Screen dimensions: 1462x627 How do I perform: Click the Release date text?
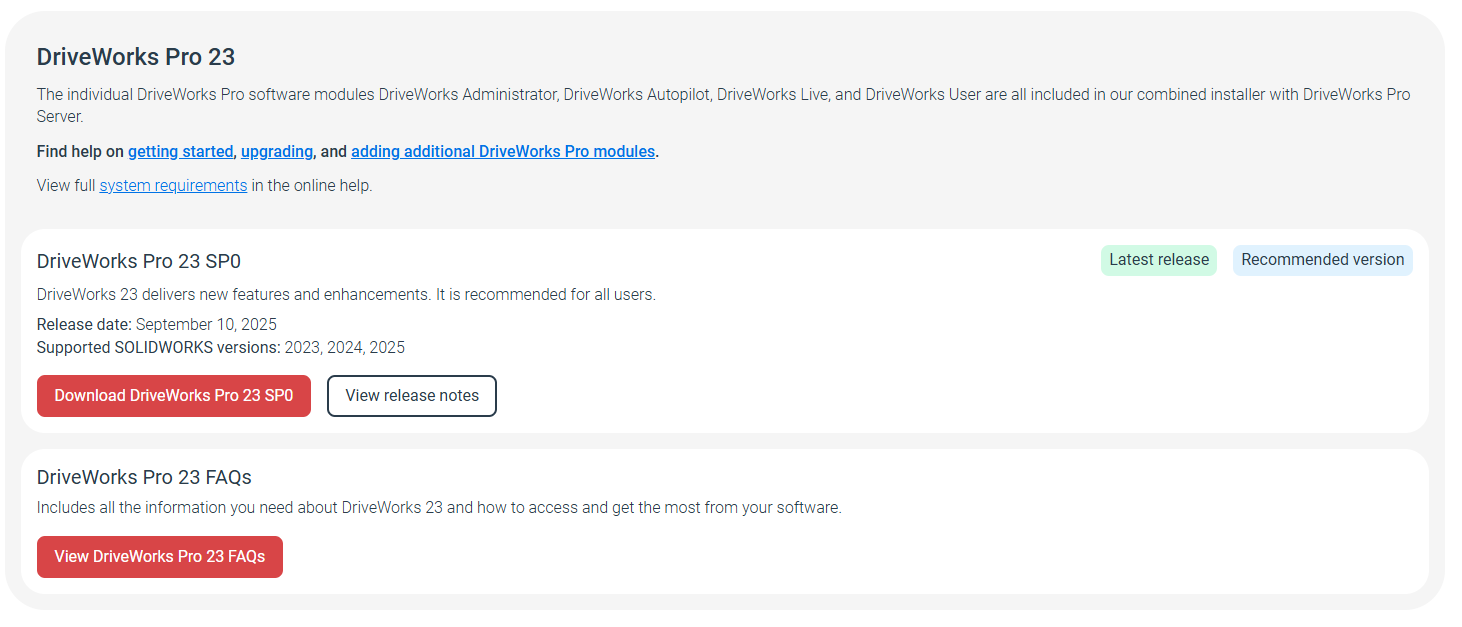[x=84, y=324]
